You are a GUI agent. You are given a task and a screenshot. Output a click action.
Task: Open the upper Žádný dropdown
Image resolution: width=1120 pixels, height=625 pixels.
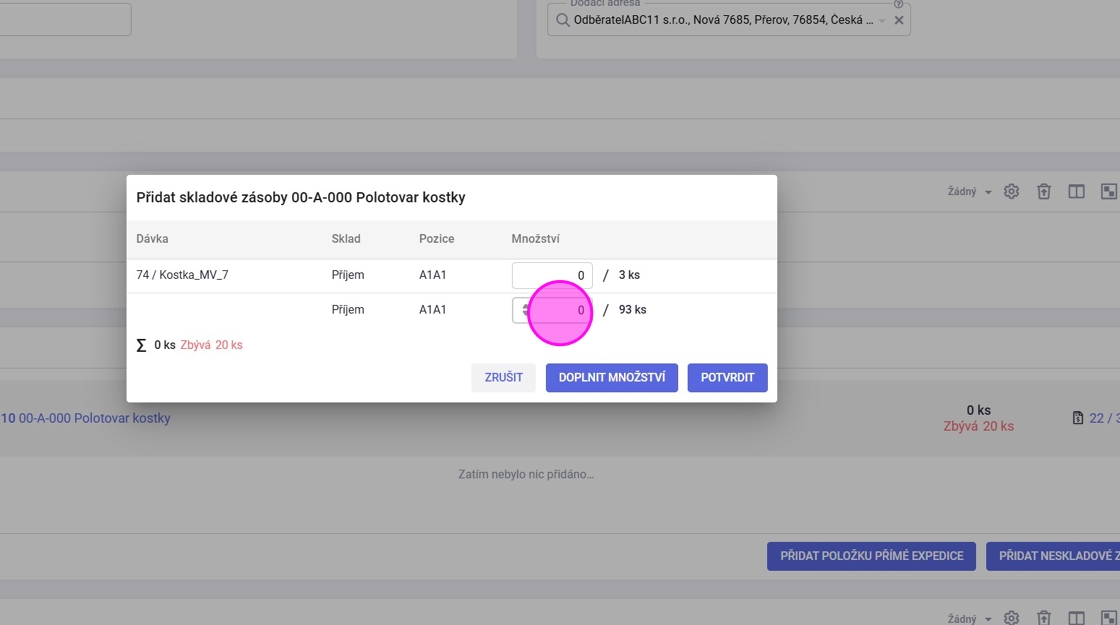tap(969, 191)
